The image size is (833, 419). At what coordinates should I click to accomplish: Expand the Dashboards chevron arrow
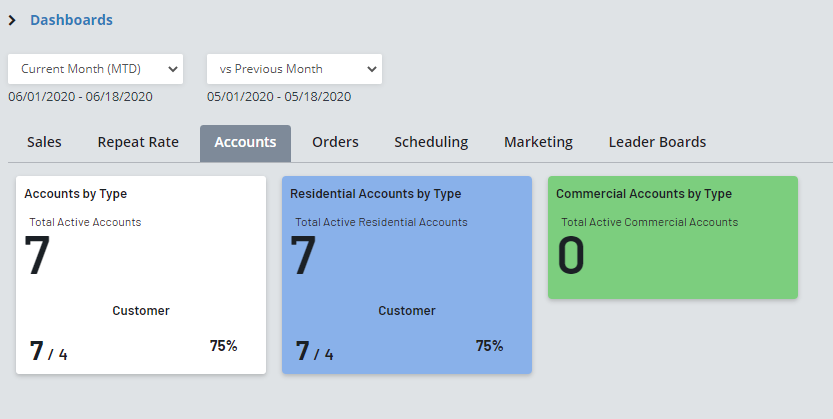tap(12, 20)
